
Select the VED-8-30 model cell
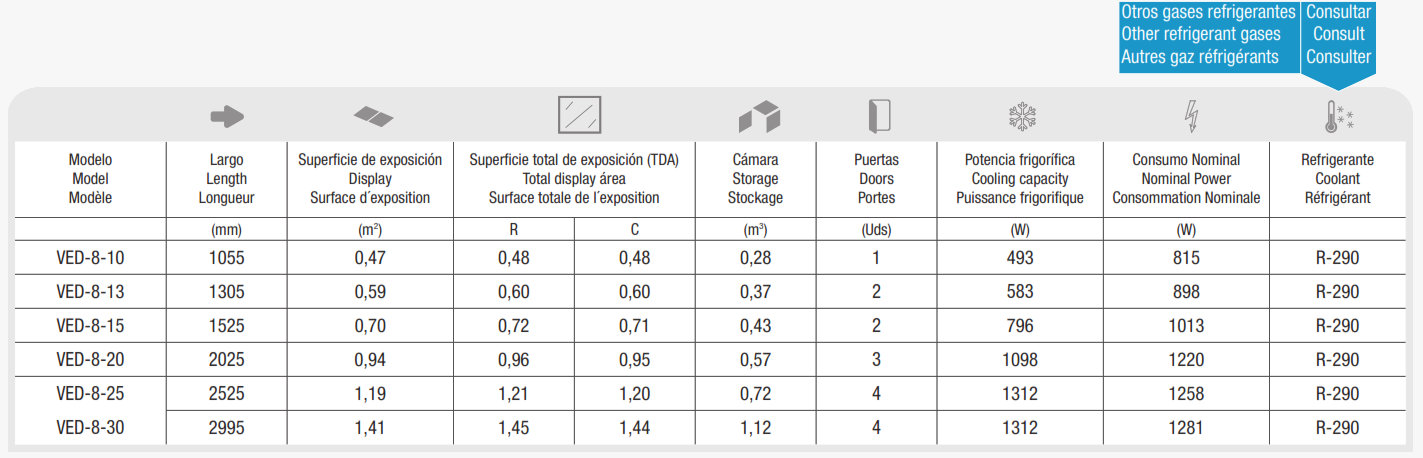[x=91, y=427]
